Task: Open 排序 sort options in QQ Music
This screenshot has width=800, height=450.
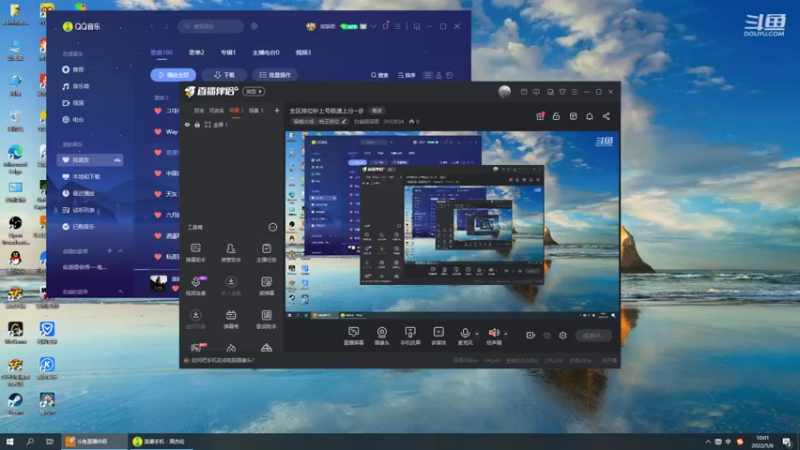Action: pyautogui.click(x=407, y=75)
